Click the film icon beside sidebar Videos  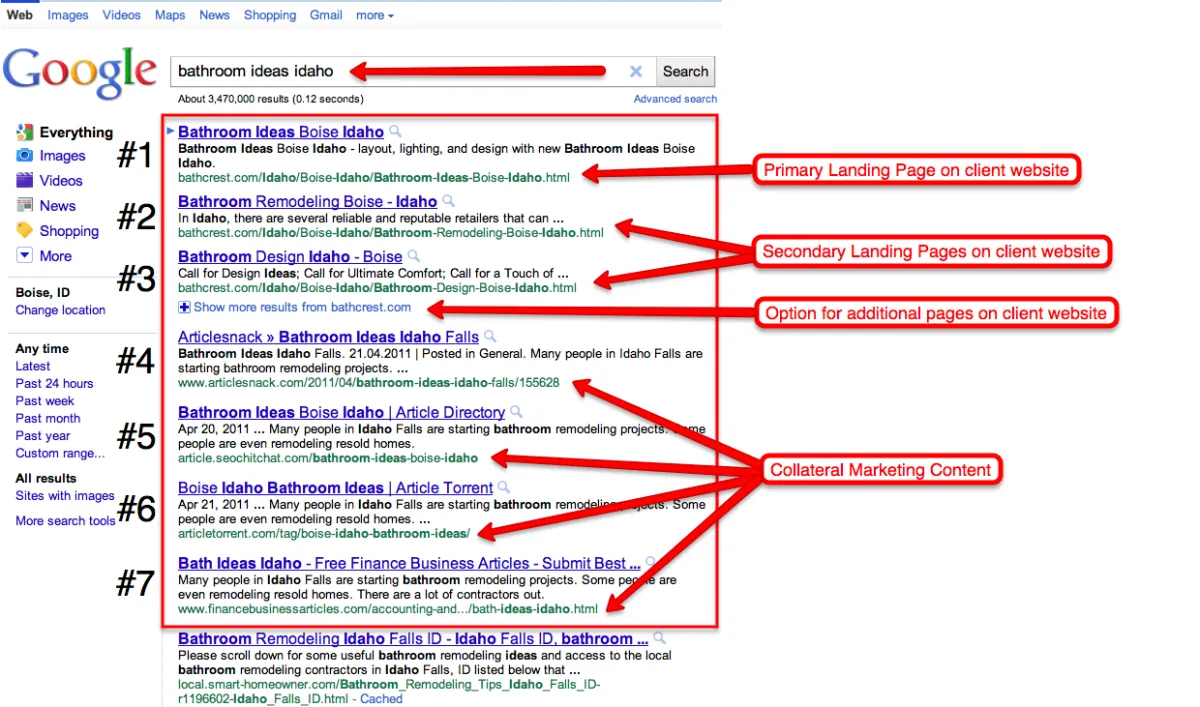tap(25, 181)
